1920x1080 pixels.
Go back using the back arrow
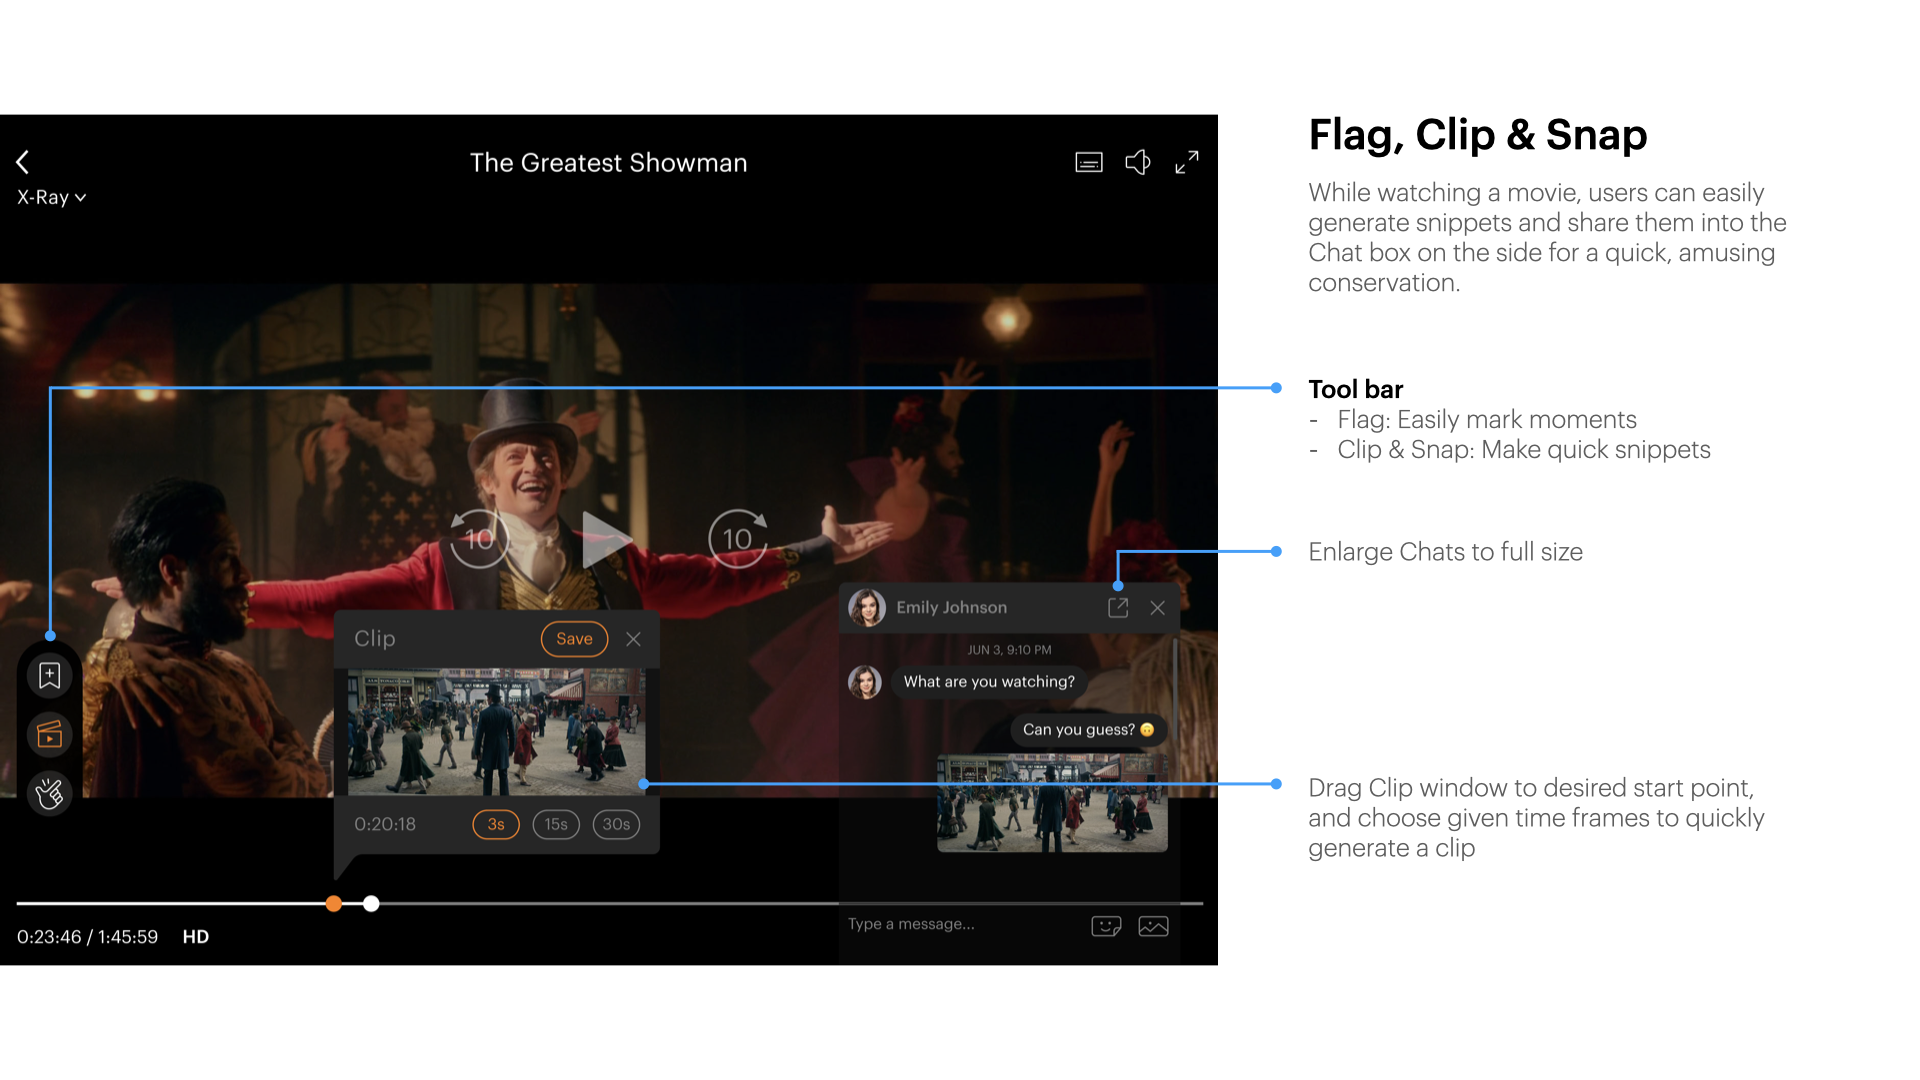click(x=23, y=162)
